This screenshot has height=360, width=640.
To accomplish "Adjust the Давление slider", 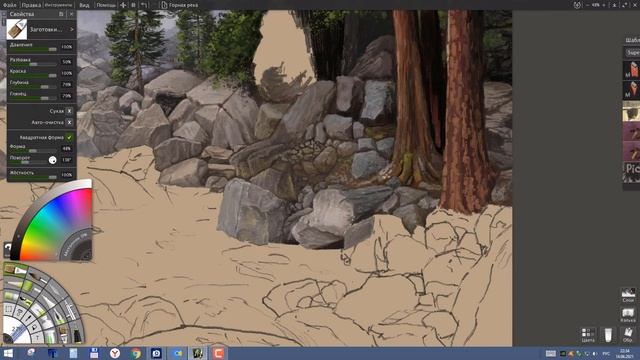I will (33, 49).
